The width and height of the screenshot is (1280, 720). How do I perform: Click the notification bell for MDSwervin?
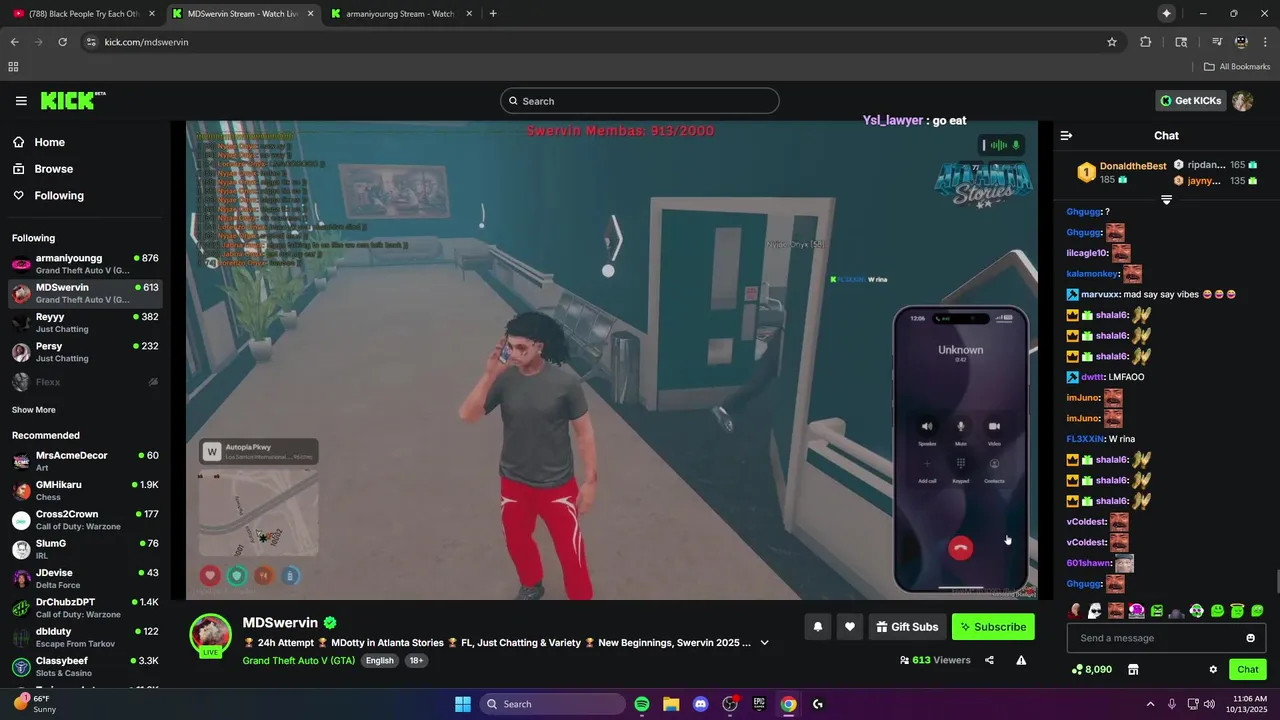817,627
